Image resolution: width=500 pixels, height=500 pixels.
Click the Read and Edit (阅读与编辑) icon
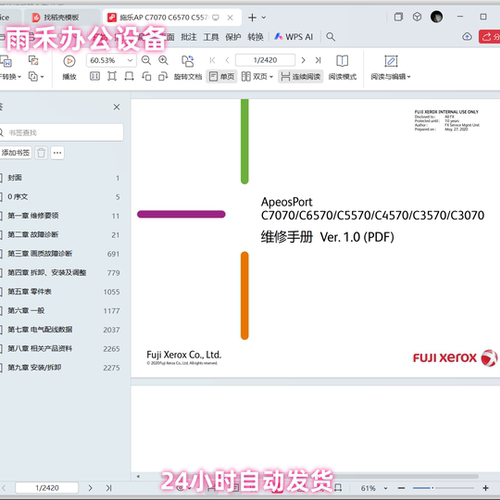click(391, 61)
